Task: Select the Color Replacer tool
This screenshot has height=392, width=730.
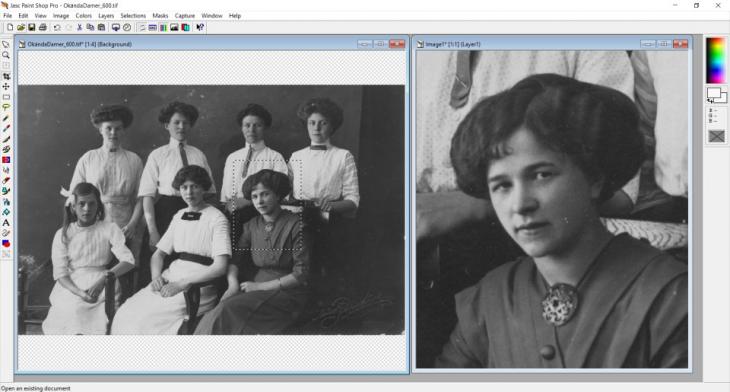Action: pos(6,160)
